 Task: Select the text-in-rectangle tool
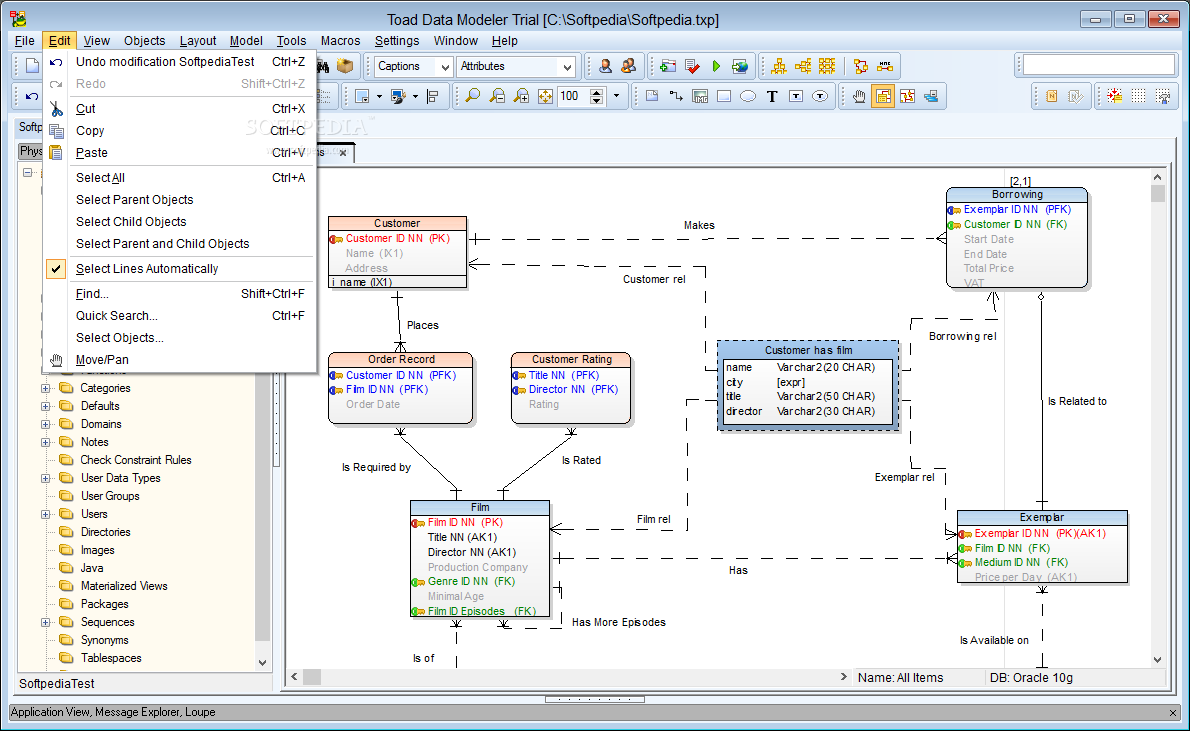(x=796, y=96)
